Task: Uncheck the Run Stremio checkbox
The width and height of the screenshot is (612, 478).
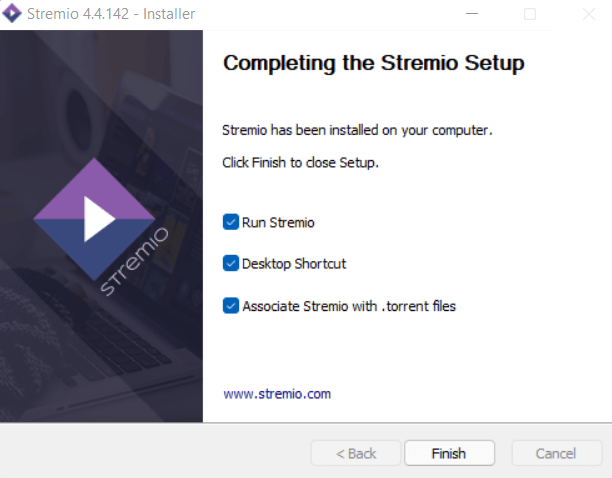Action: pyautogui.click(x=231, y=222)
